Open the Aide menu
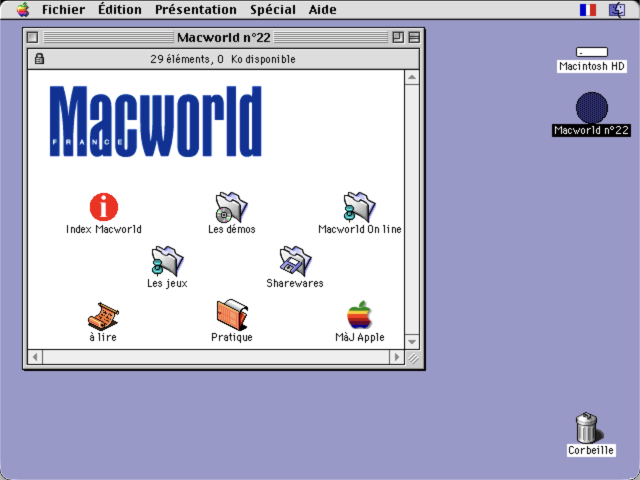The image size is (640, 480). (x=322, y=9)
